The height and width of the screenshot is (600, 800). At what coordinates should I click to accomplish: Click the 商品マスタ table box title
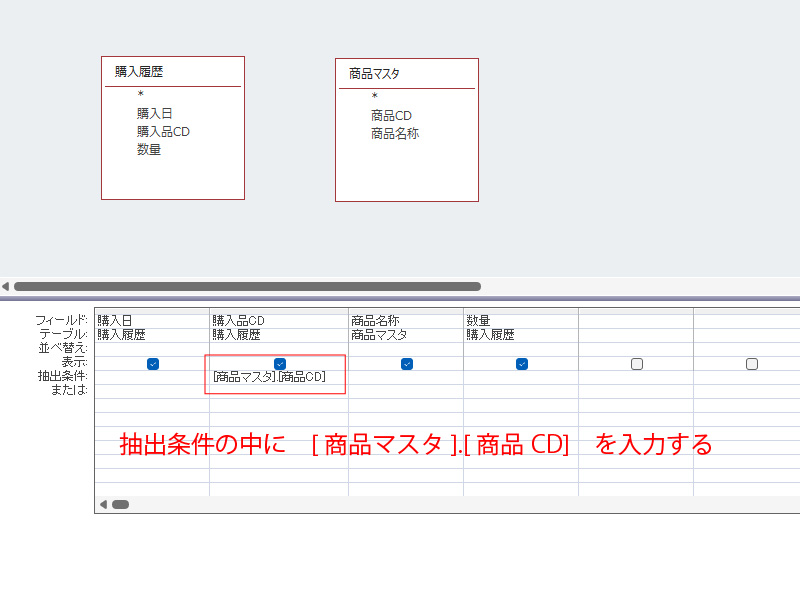[x=375, y=74]
